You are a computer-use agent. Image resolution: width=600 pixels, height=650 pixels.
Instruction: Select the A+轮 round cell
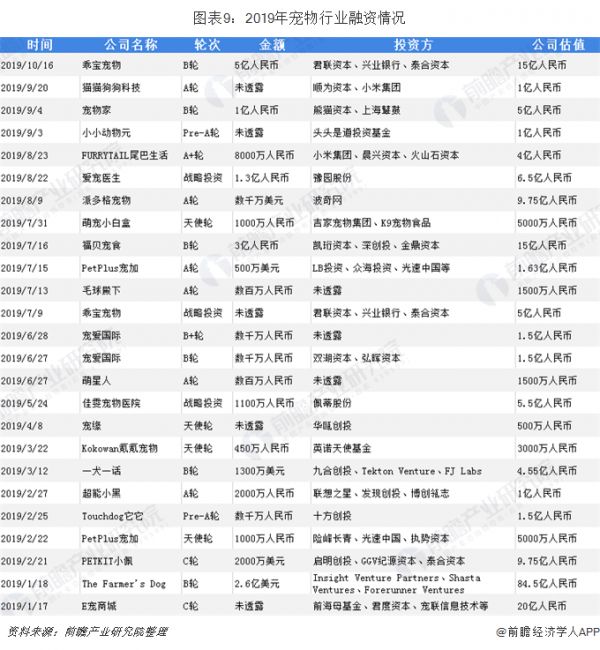pyautogui.click(x=193, y=155)
